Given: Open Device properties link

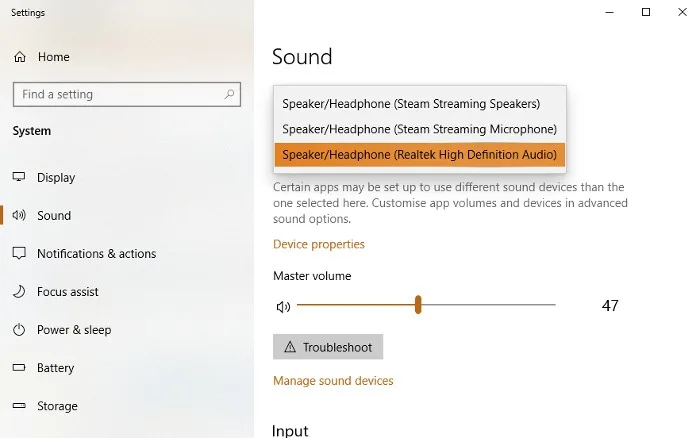Looking at the screenshot, I should [319, 244].
